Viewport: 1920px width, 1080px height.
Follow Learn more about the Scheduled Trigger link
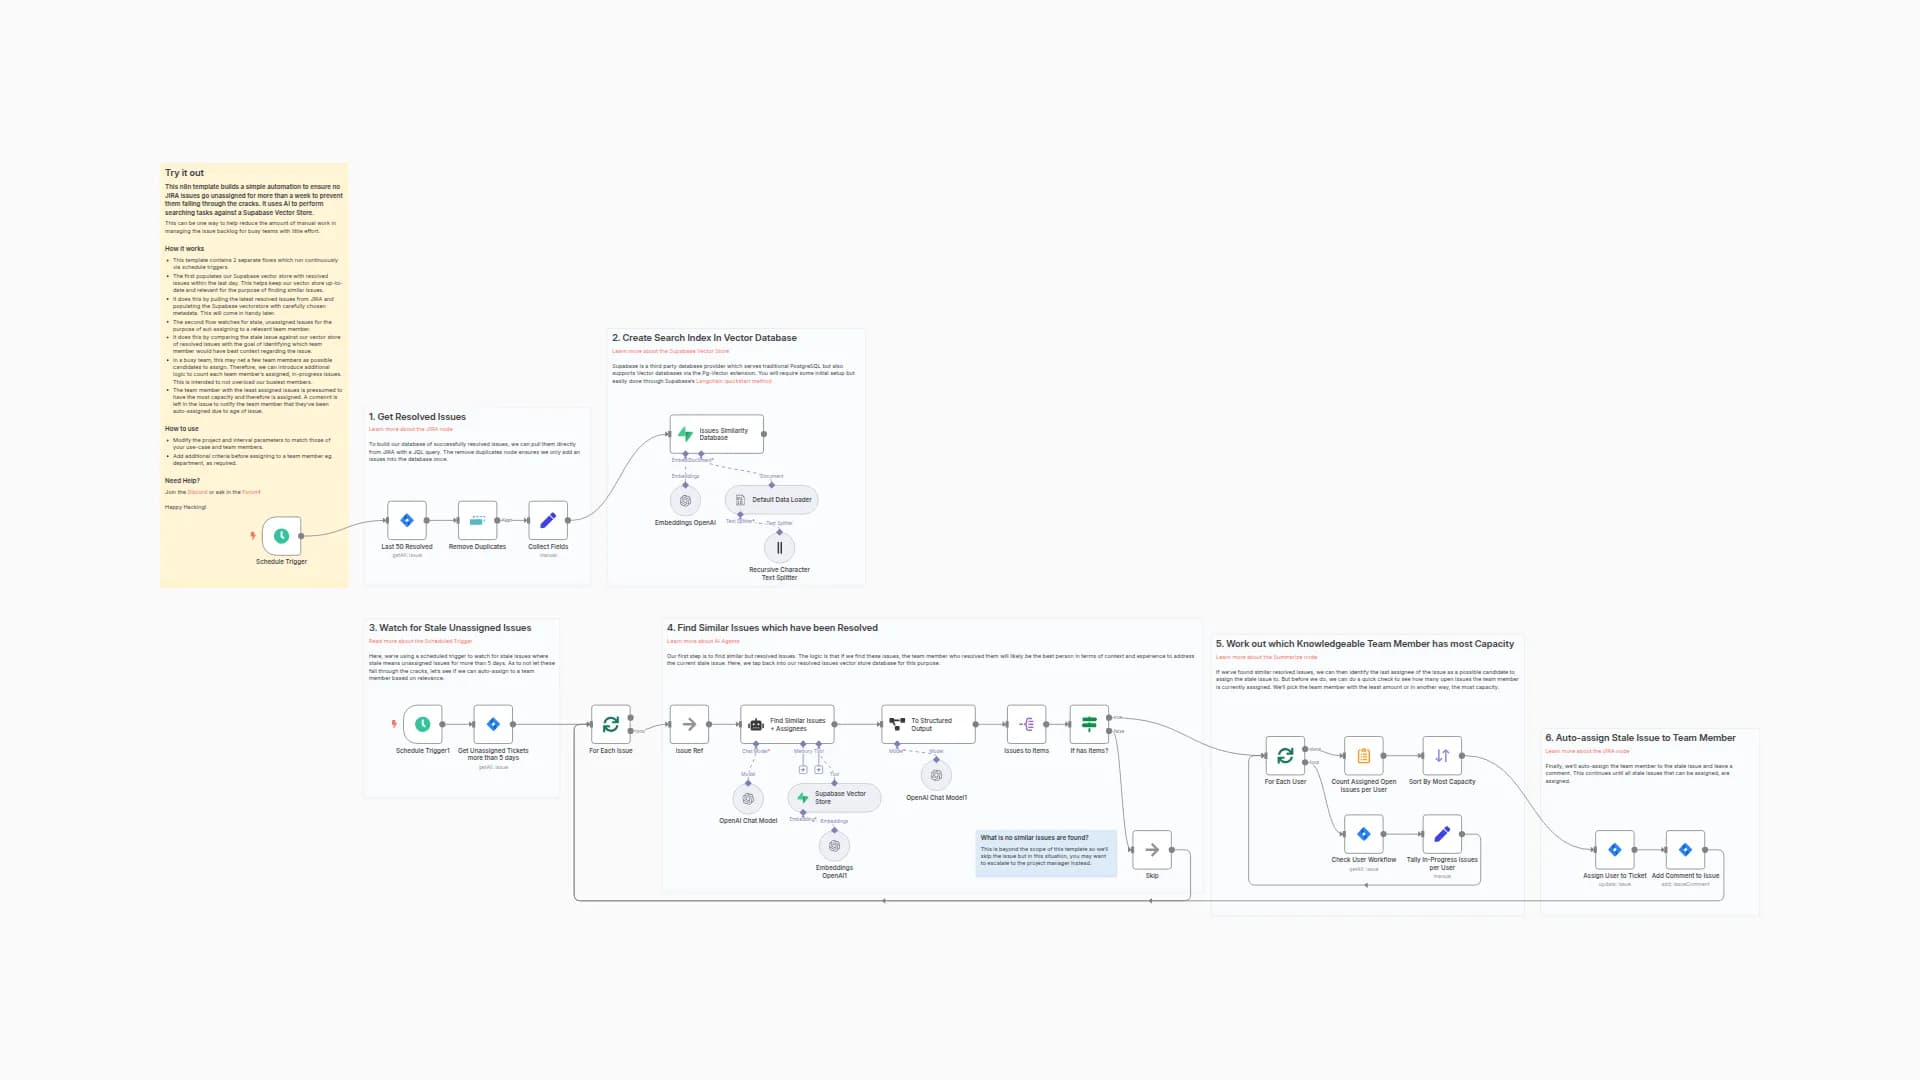tap(420, 641)
